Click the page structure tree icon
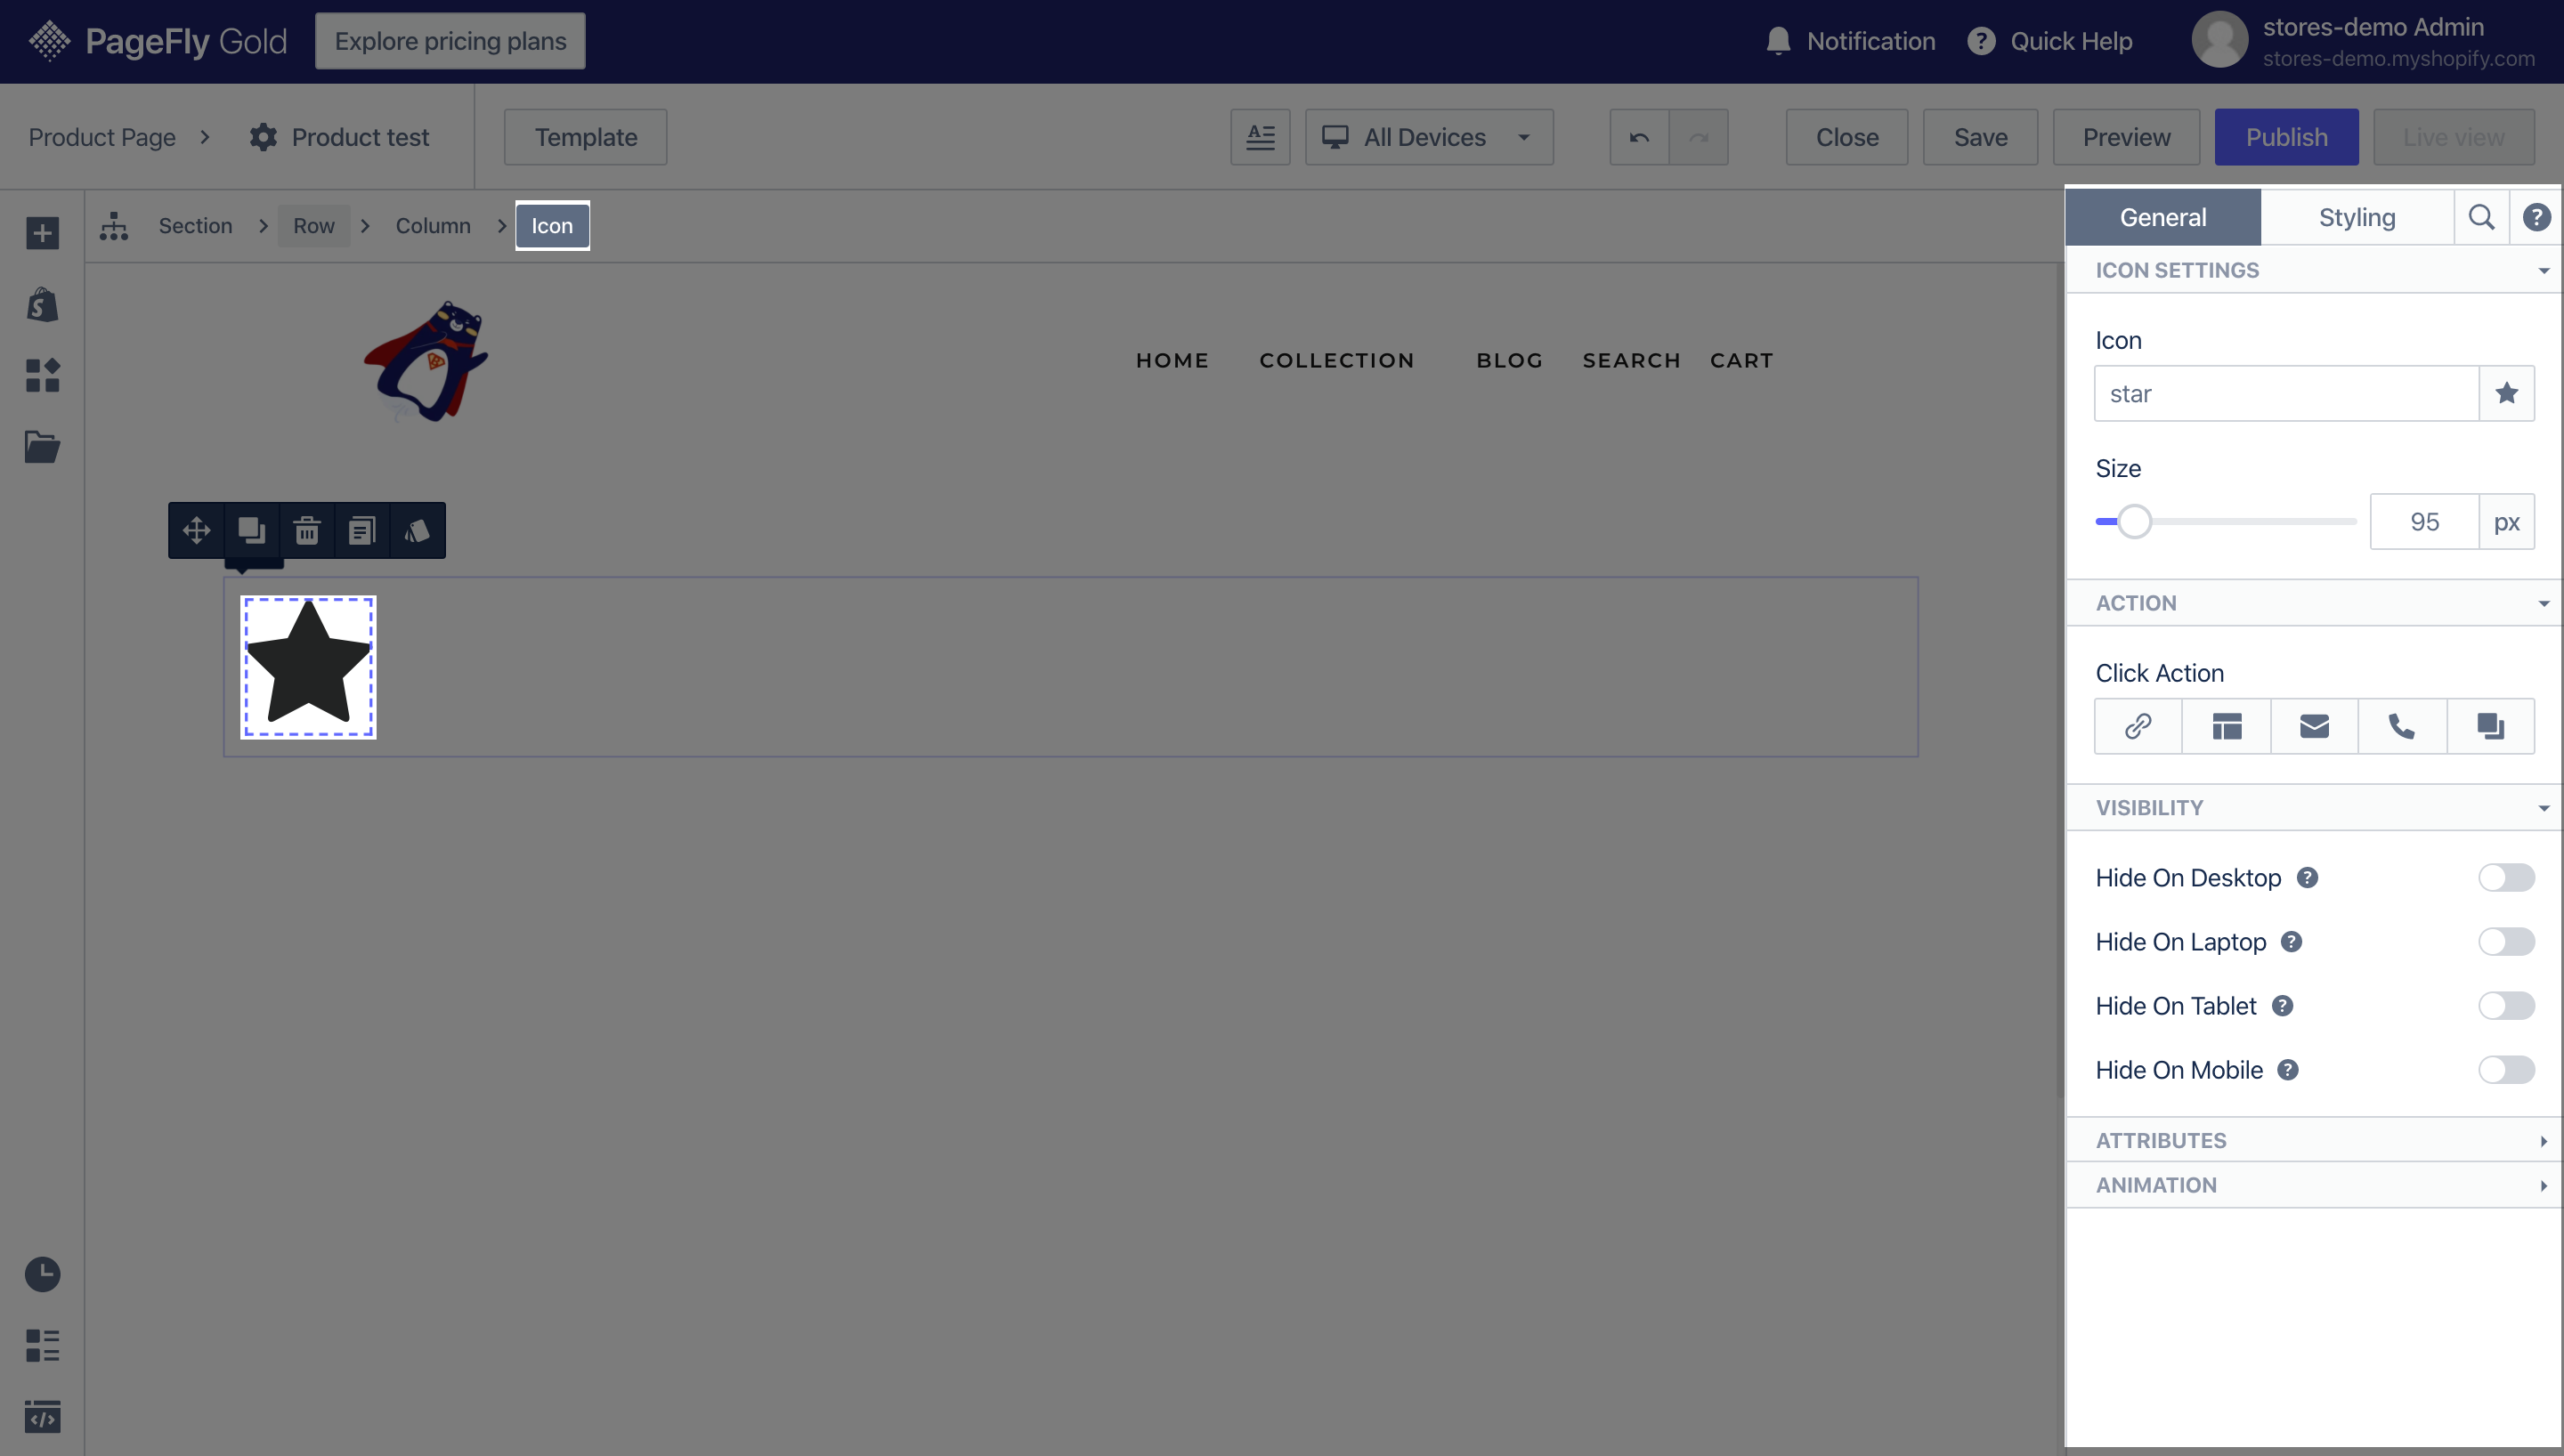2564x1456 pixels. click(114, 226)
